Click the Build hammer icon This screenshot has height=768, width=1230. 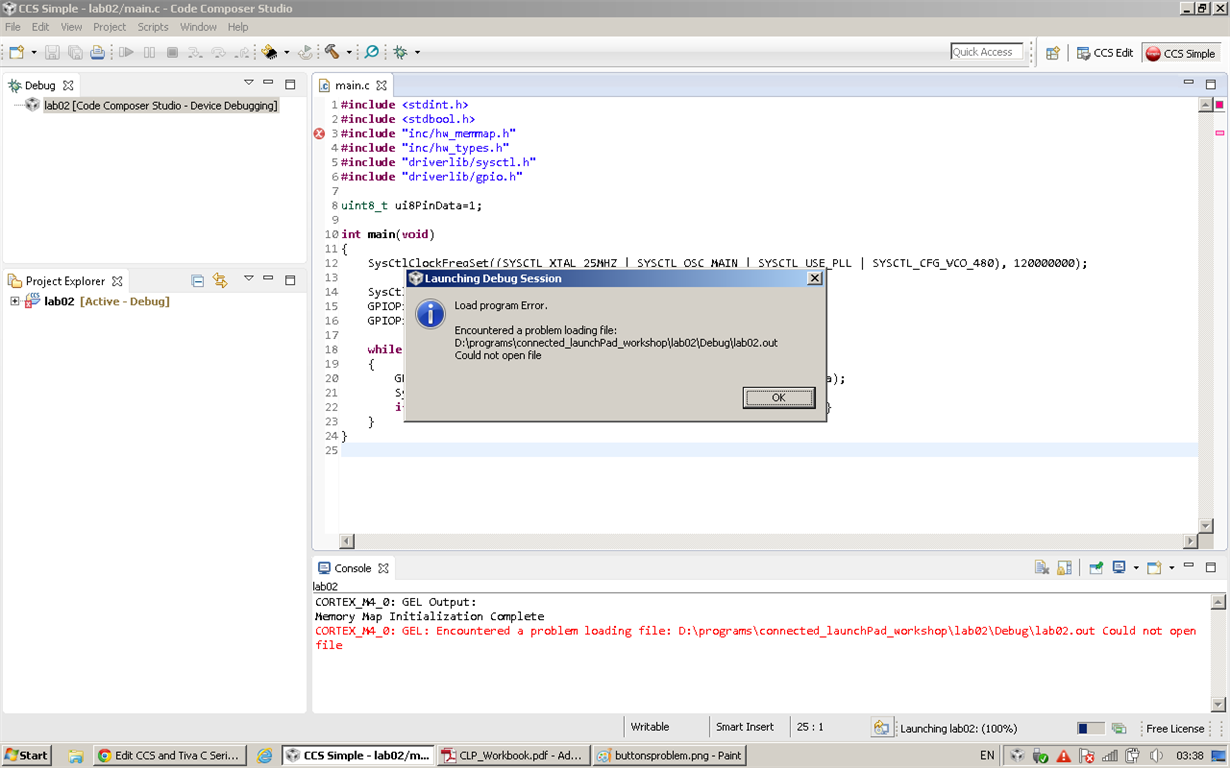point(332,52)
